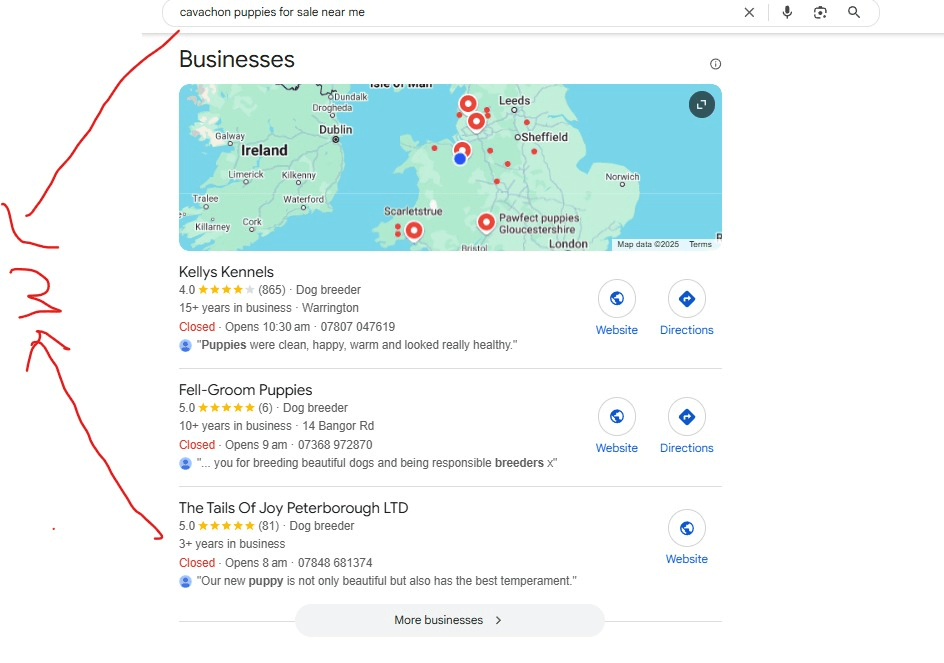The image size is (944, 663).
Task: Click the review about responsible breeders
Action: 377,463
